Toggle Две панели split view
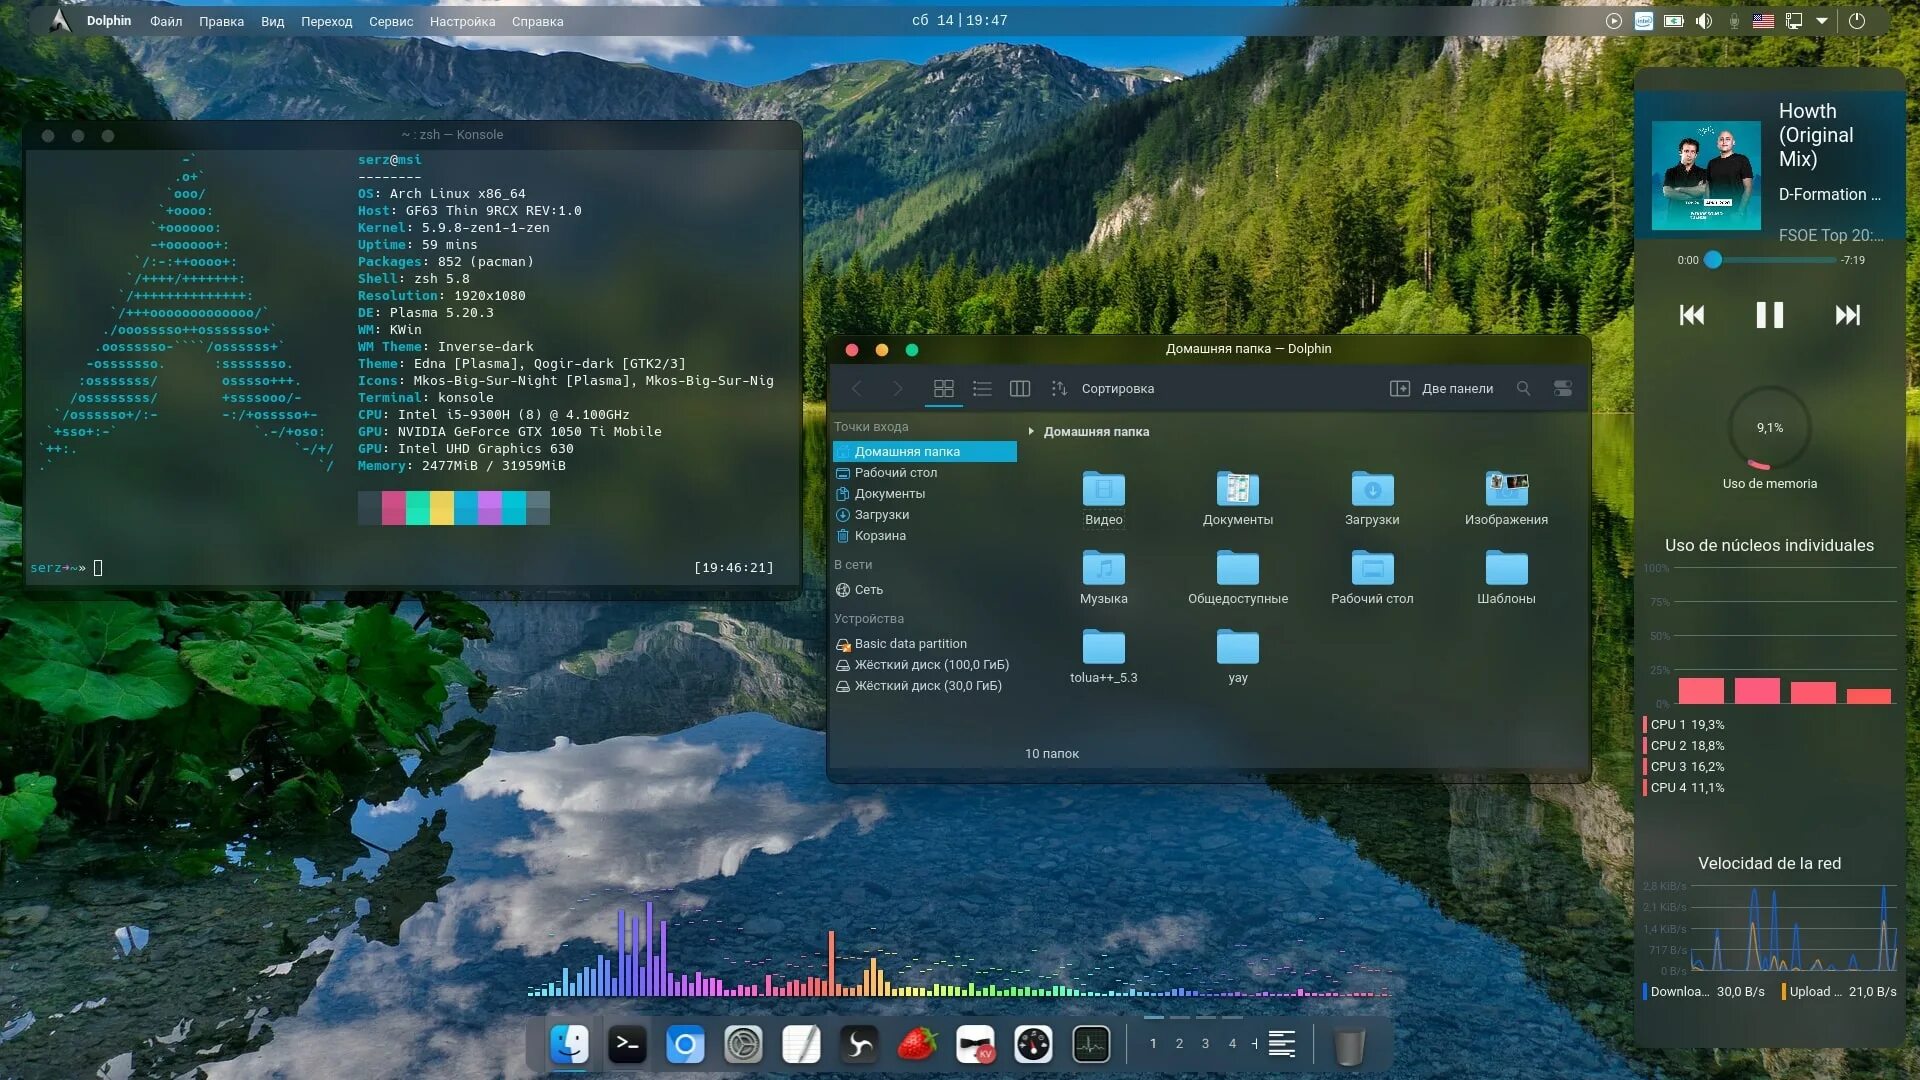1920x1080 pixels. pyautogui.click(x=1442, y=388)
